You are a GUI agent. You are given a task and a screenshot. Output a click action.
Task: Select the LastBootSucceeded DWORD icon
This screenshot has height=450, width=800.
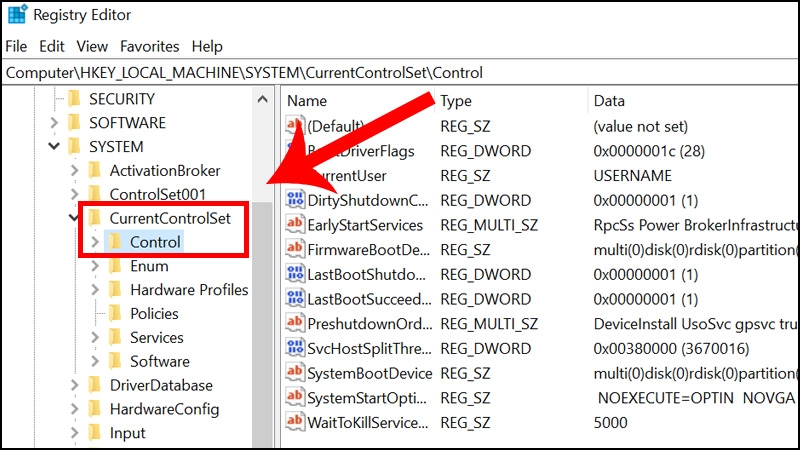tap(295, 298)
